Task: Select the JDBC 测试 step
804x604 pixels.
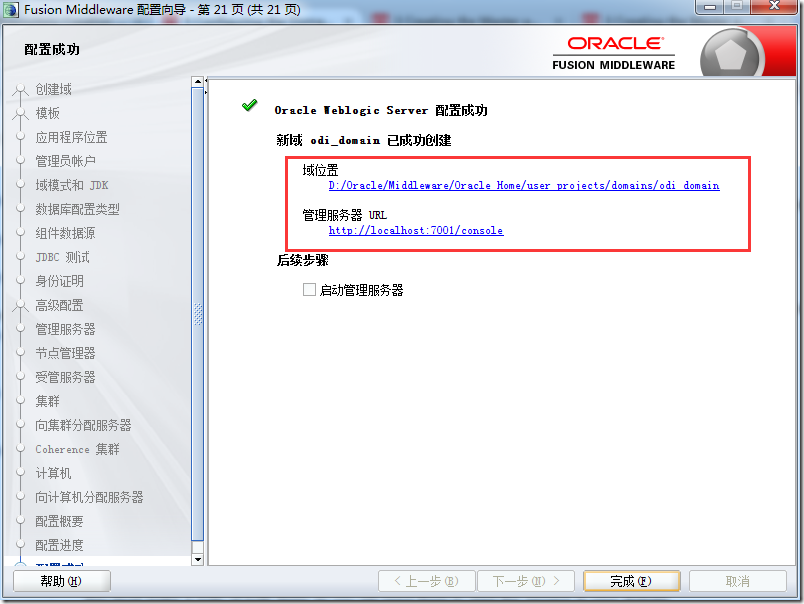Action: pos(63,257)
